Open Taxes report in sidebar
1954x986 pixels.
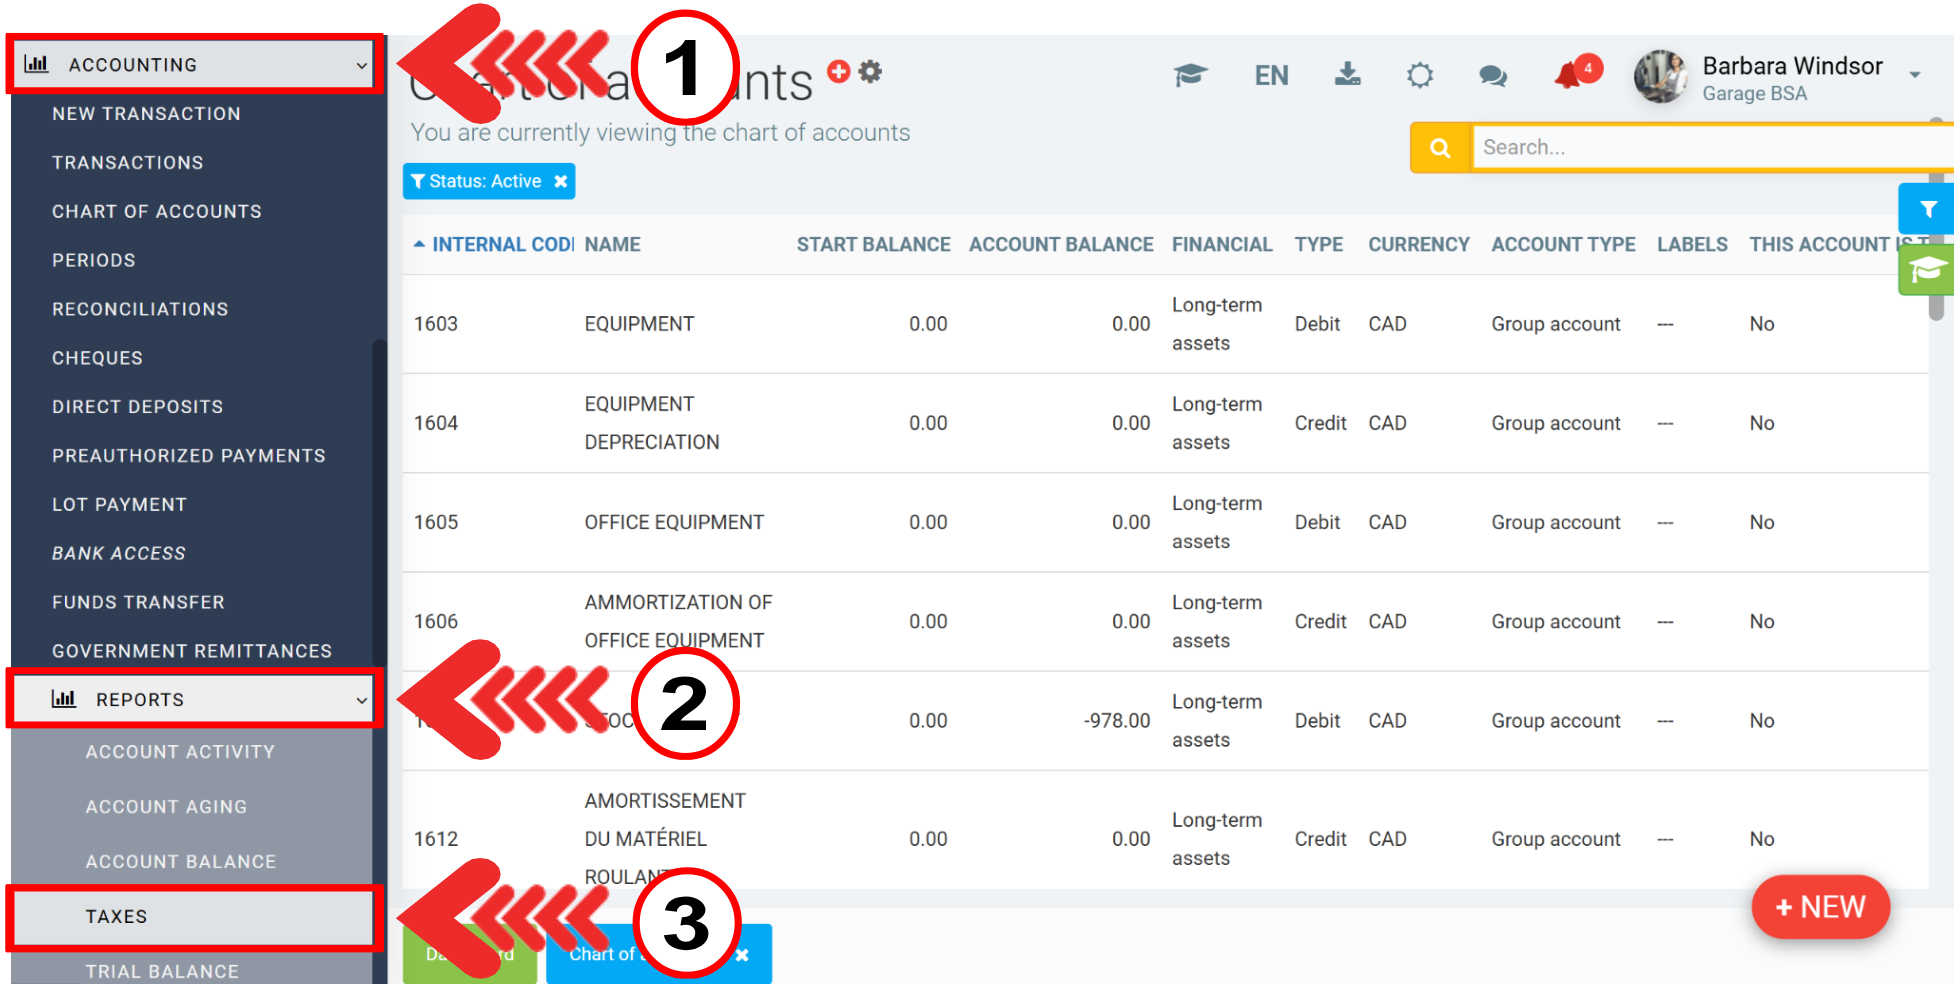pos(117,917)
